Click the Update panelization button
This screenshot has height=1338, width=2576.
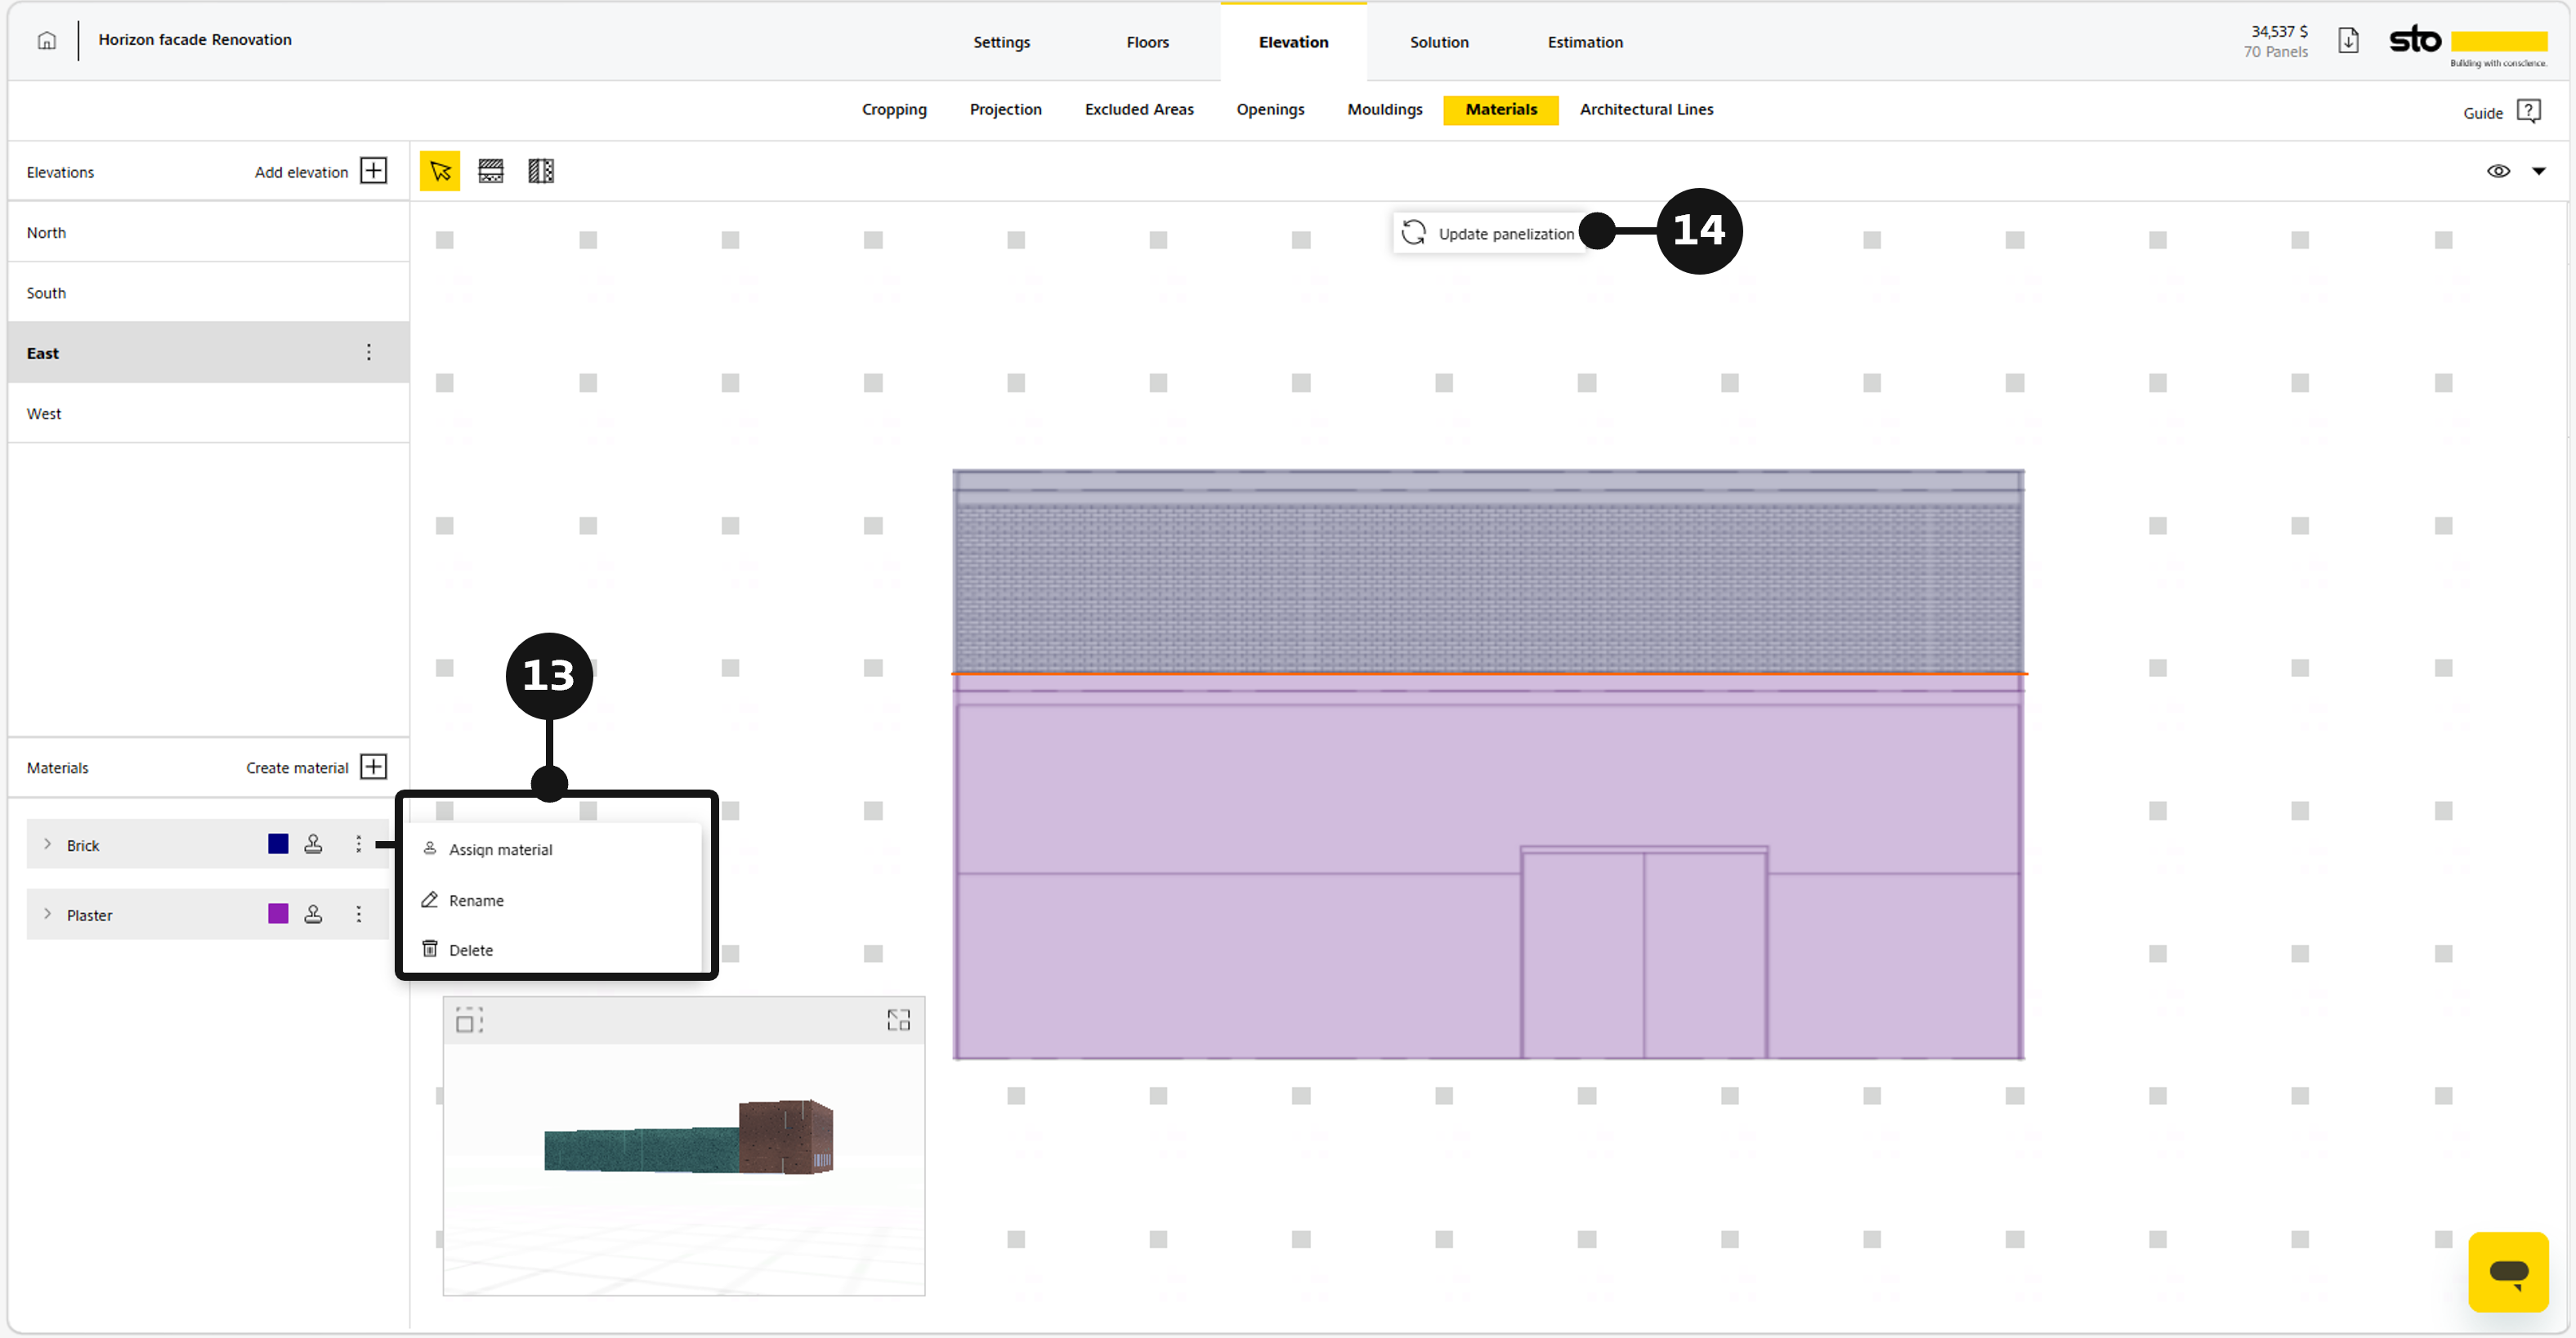tap(1489, 233)
